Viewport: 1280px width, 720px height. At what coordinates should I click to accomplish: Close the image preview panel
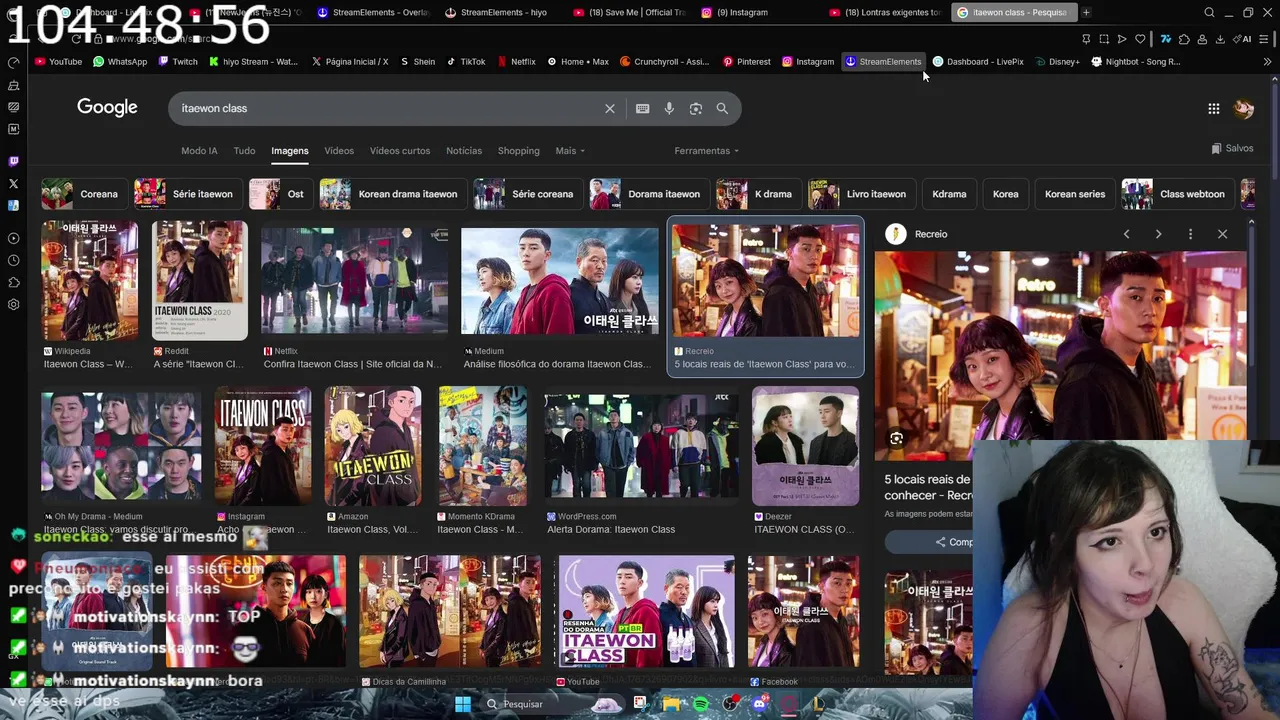pos(1222,234)
